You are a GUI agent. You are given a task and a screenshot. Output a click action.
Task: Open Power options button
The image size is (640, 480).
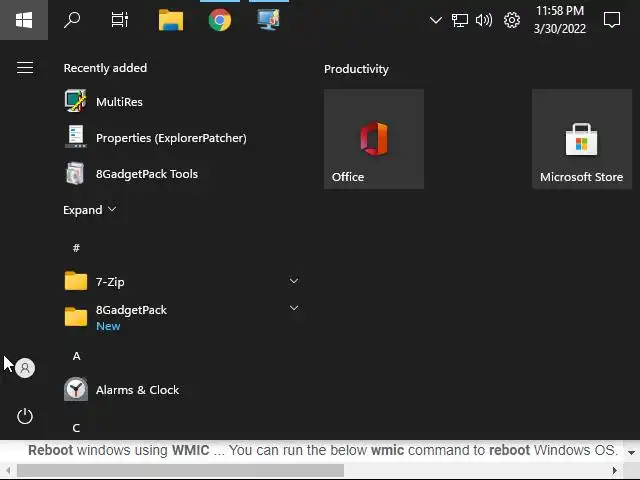25,416
